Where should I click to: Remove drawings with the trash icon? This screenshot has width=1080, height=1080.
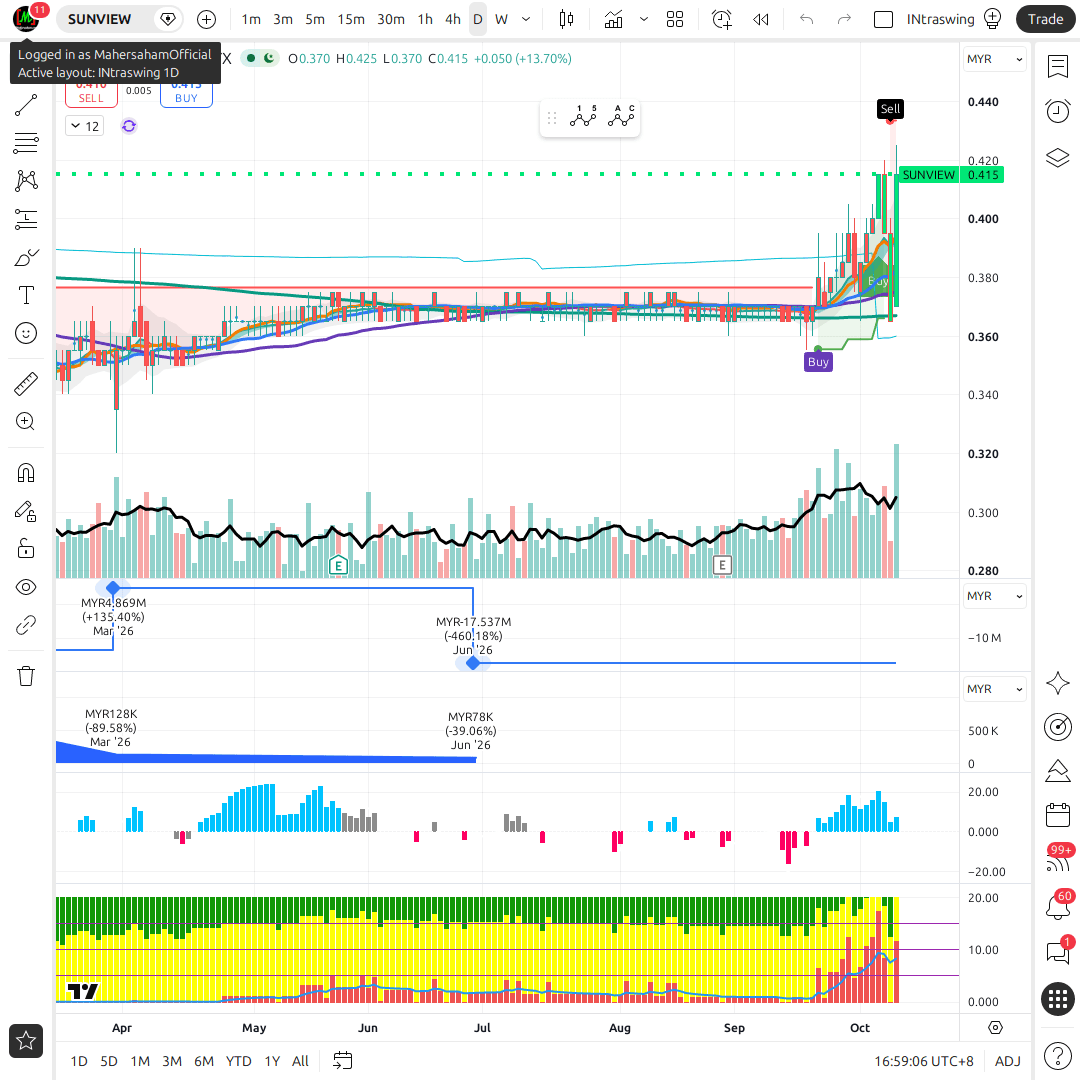25,676
